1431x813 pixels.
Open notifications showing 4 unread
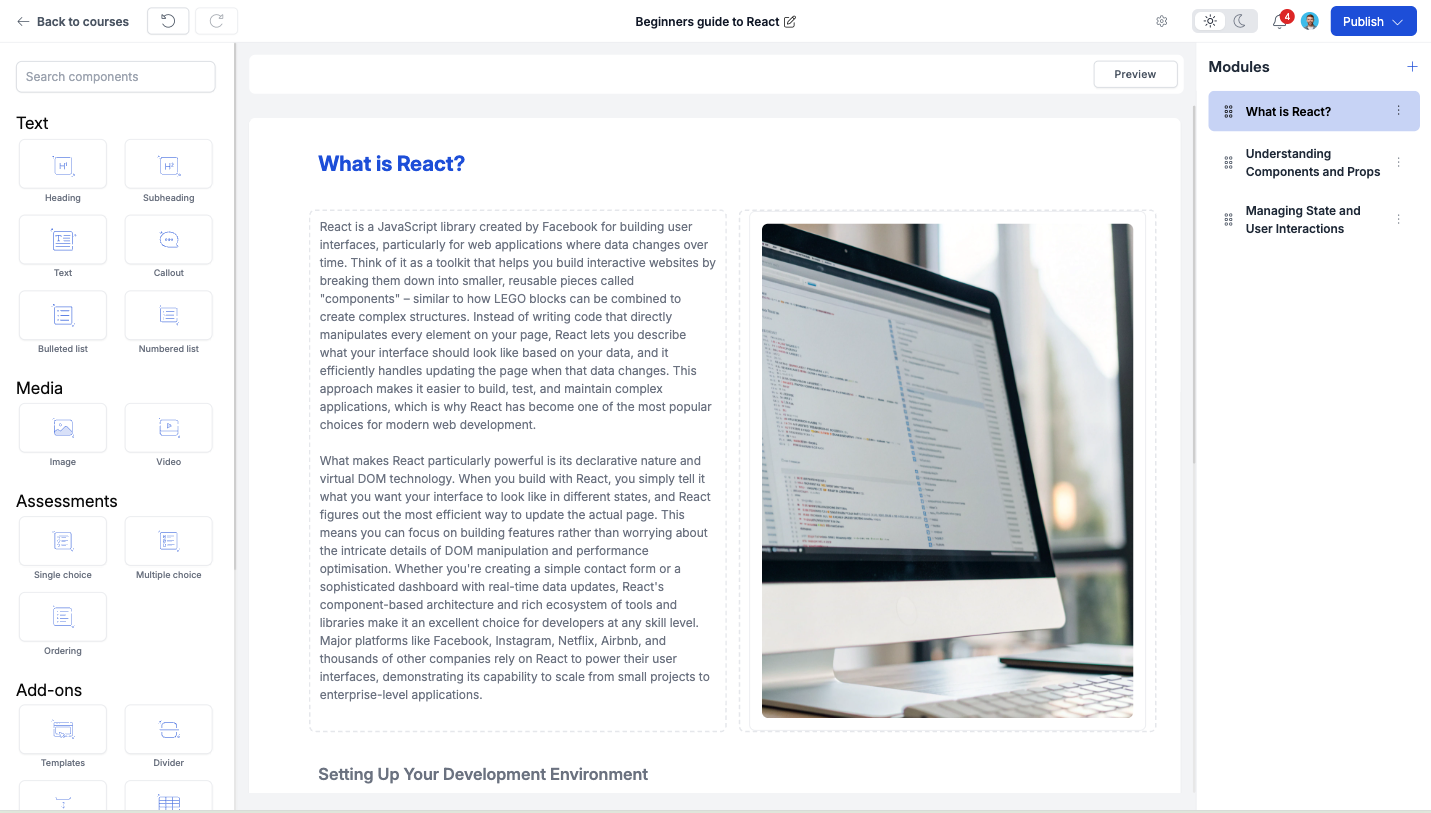[x=1277, y=21]
